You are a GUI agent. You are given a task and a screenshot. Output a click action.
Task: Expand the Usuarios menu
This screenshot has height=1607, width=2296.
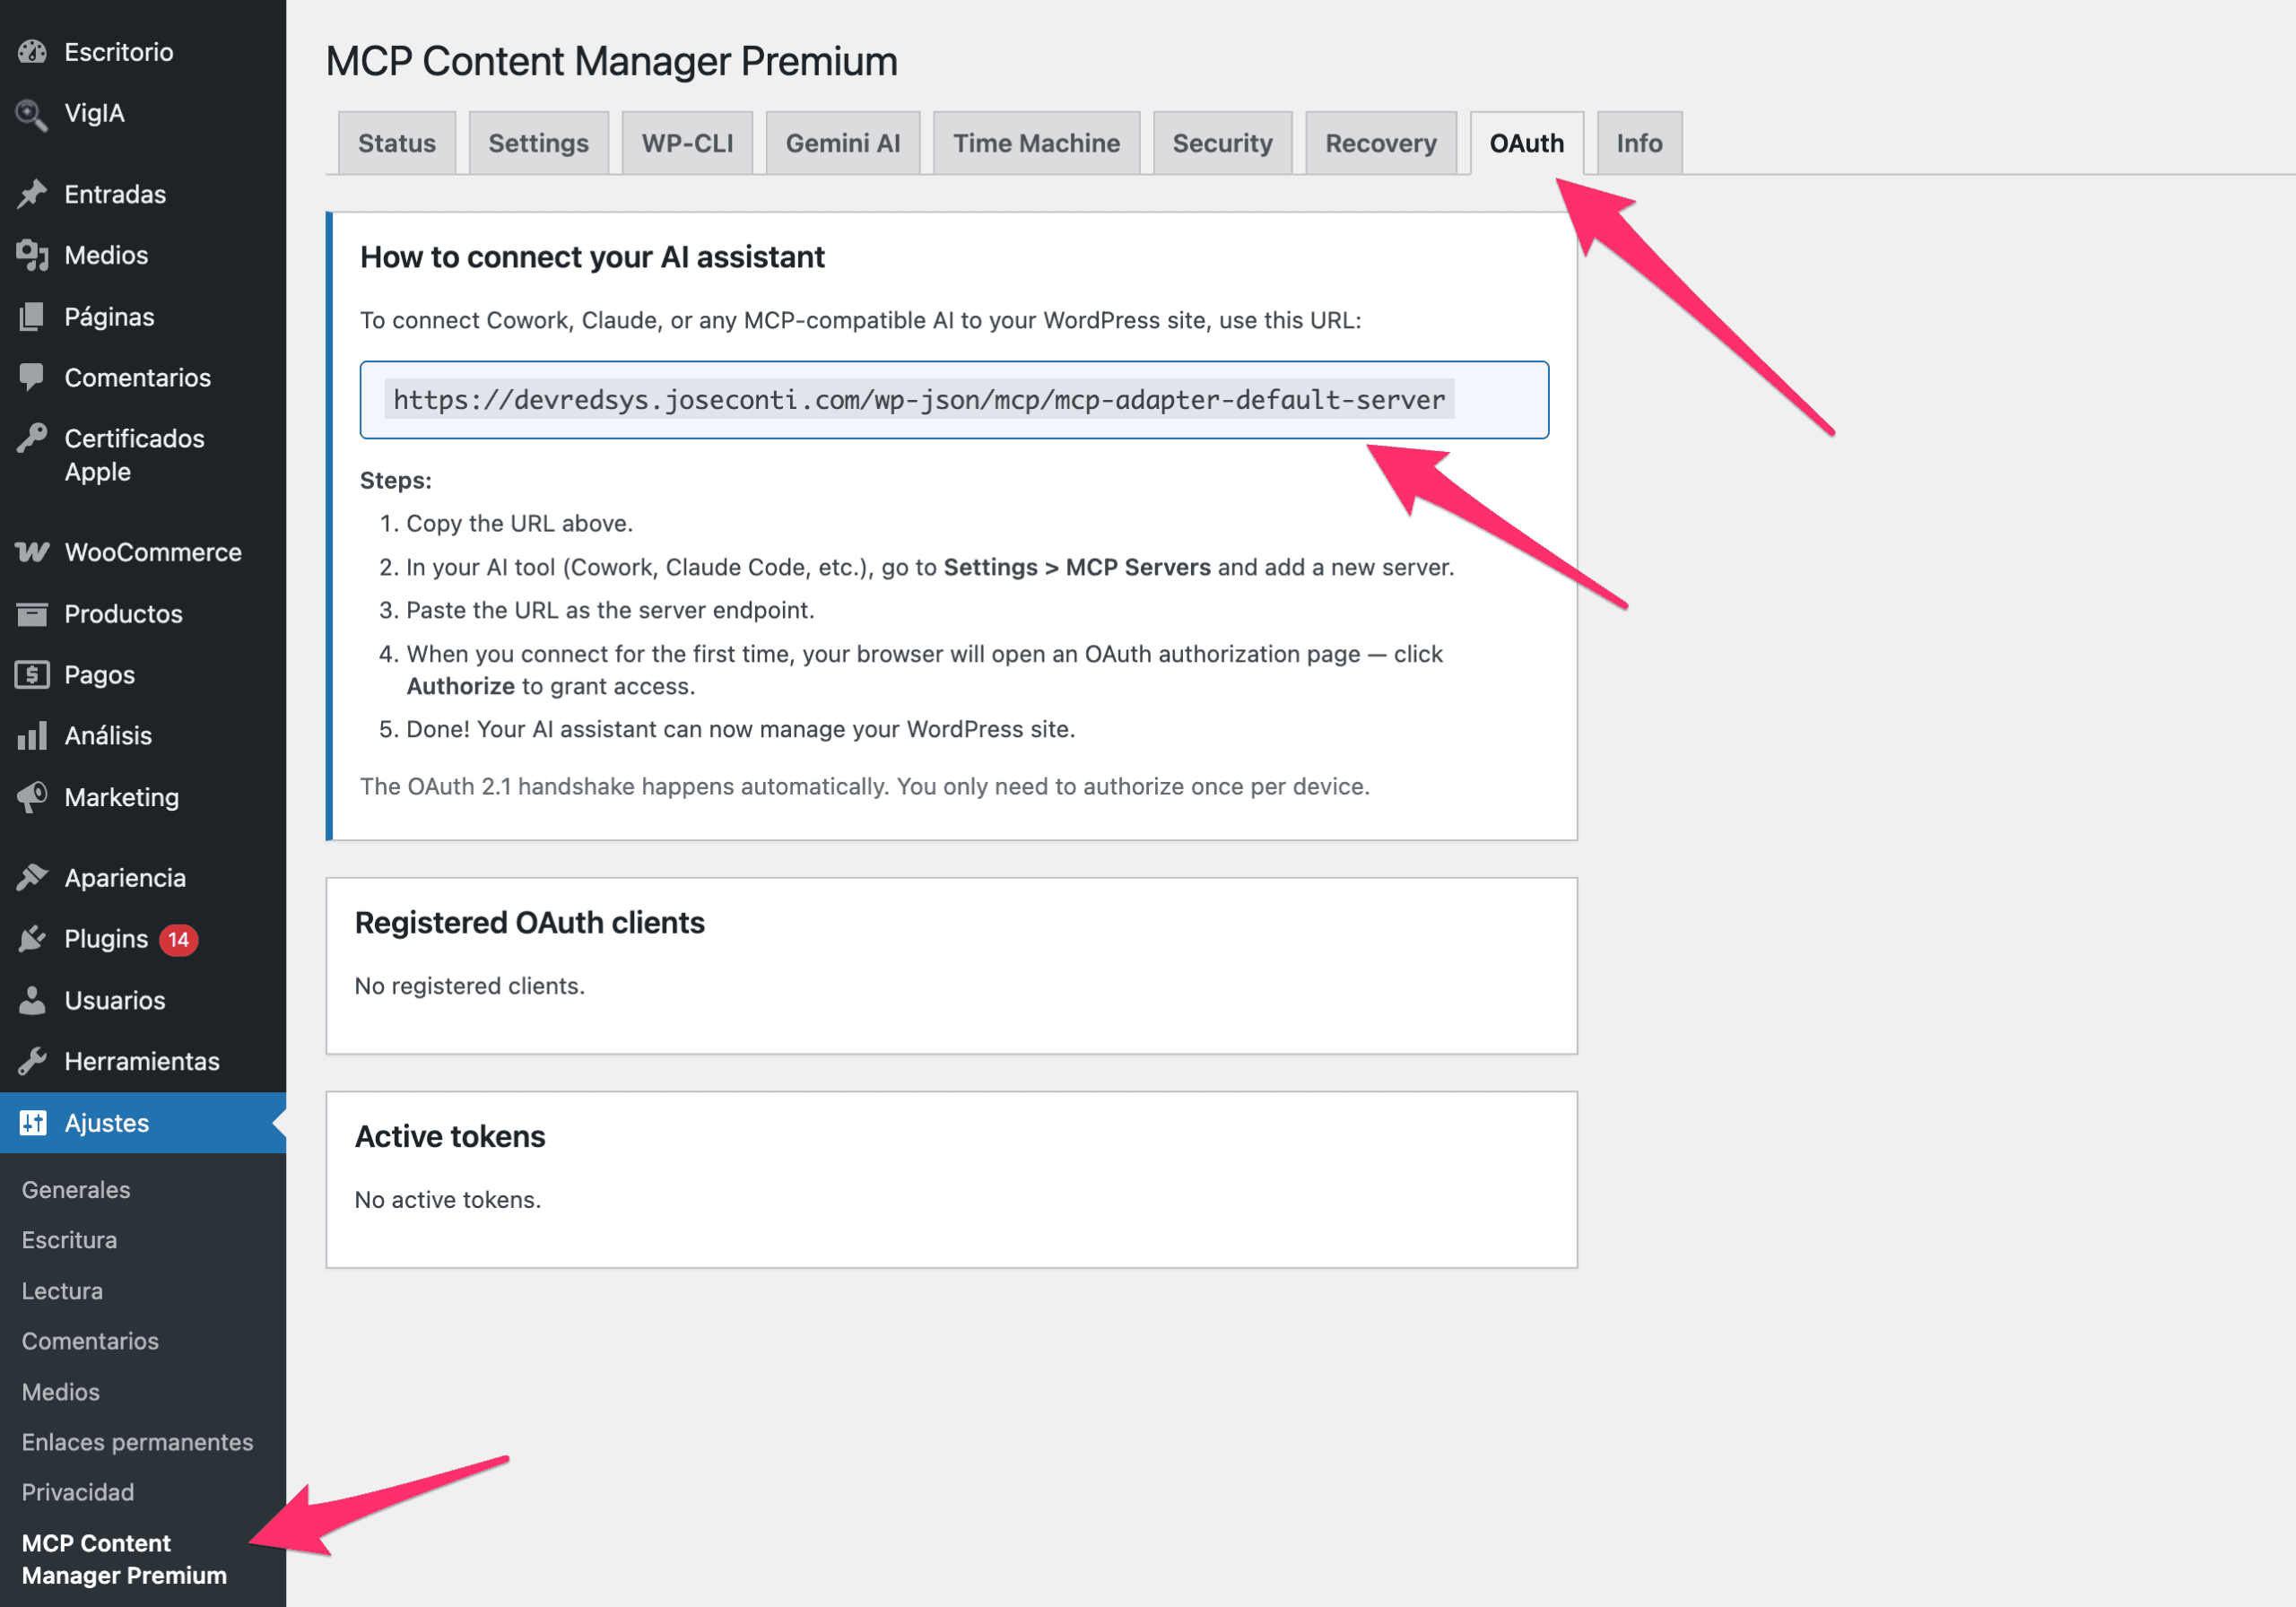(x=114, y=1000)
